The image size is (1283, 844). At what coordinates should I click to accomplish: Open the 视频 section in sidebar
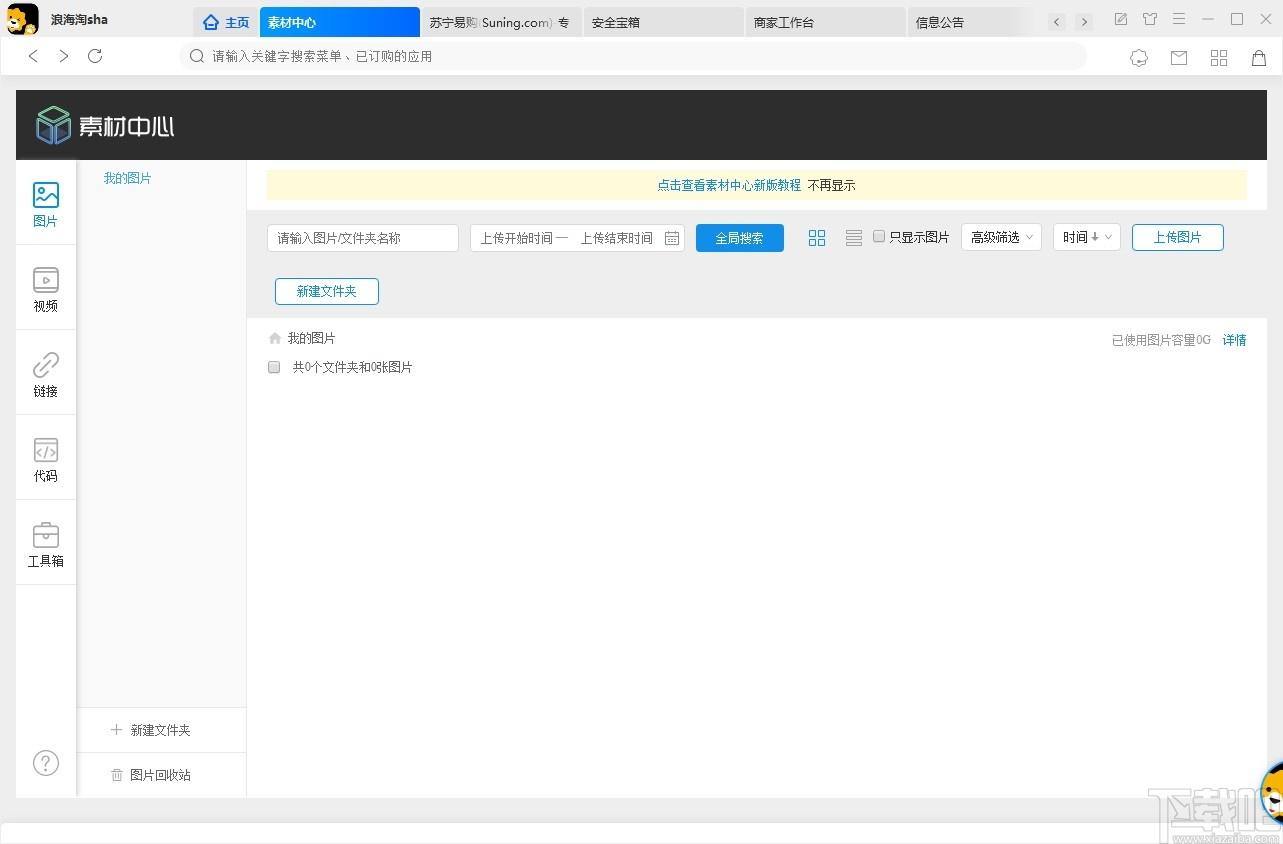(x=46, y=289)
